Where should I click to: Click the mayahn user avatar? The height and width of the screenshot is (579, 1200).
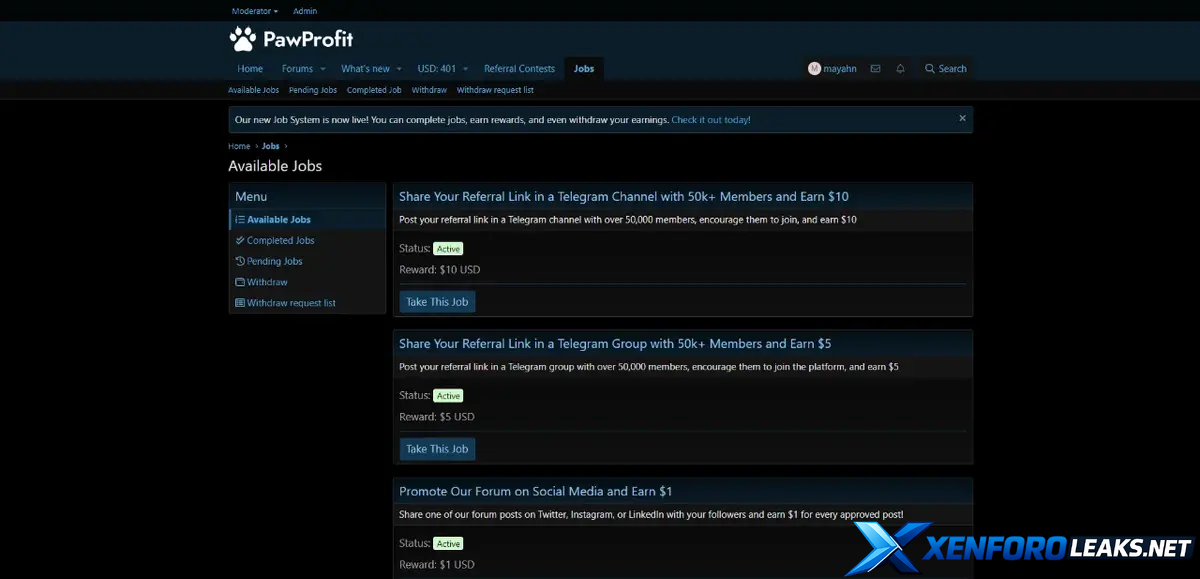814,69
